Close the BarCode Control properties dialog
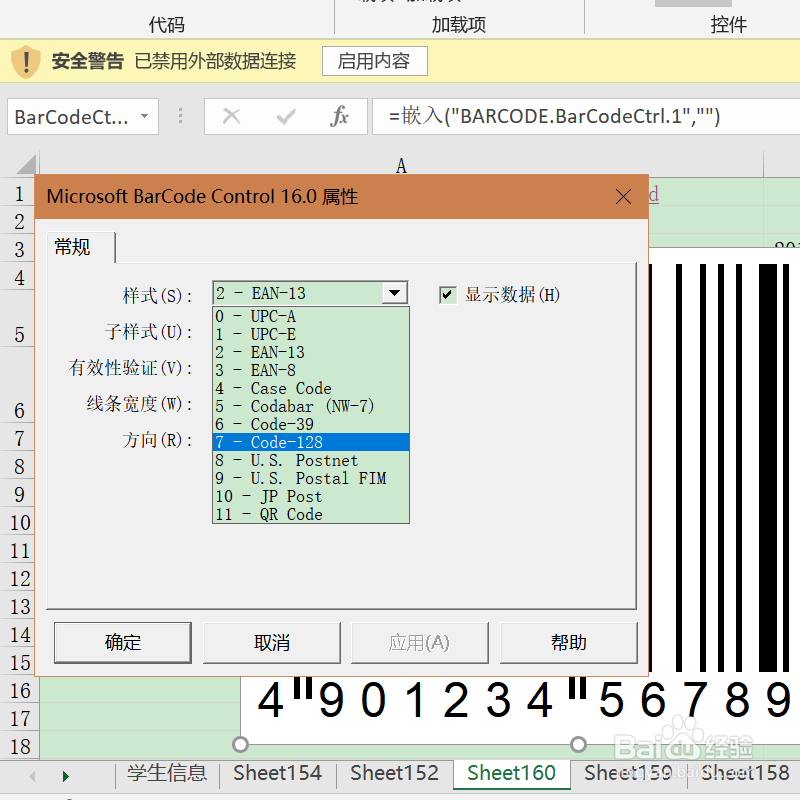This screenshot has width=800, height=800. tap(623, 196)
